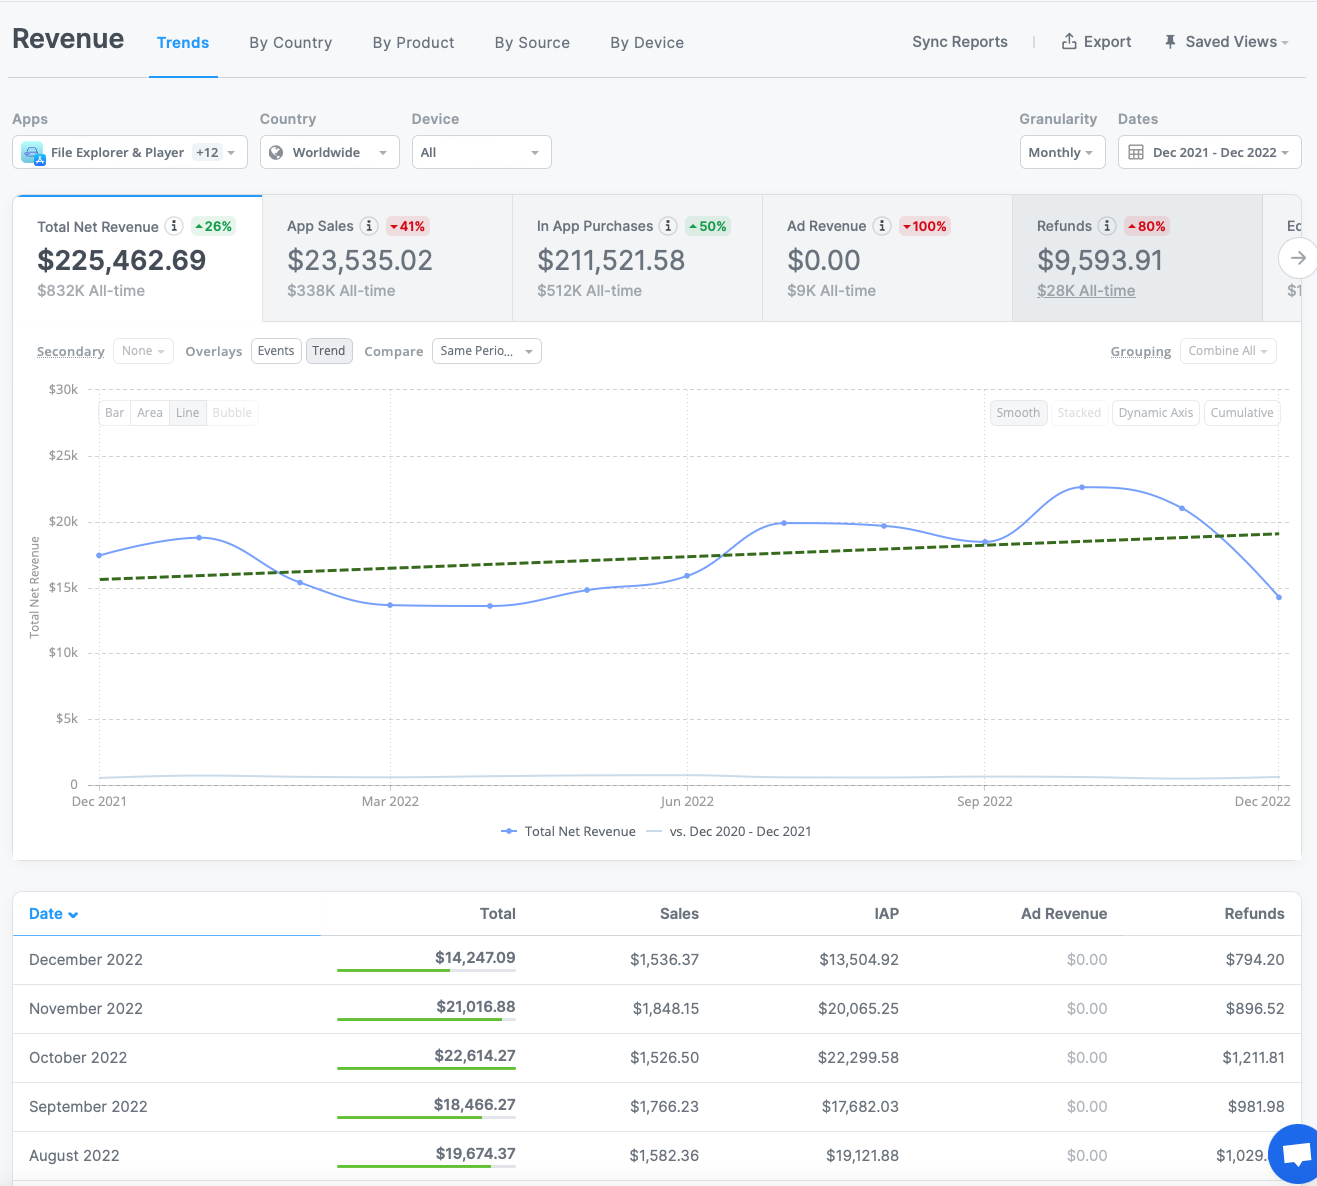Toggle Smooth chart option

click(x=1018, y=413)
